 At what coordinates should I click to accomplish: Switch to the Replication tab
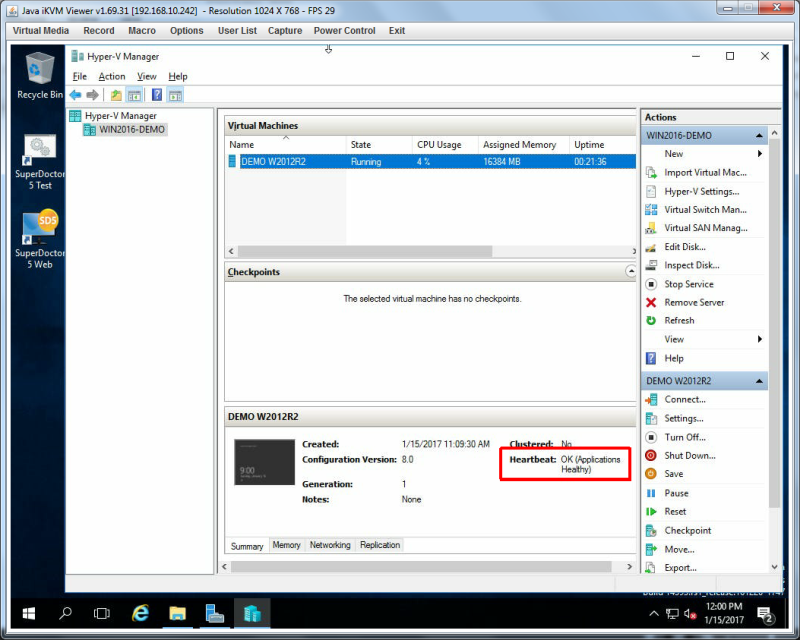click(380, 545)
